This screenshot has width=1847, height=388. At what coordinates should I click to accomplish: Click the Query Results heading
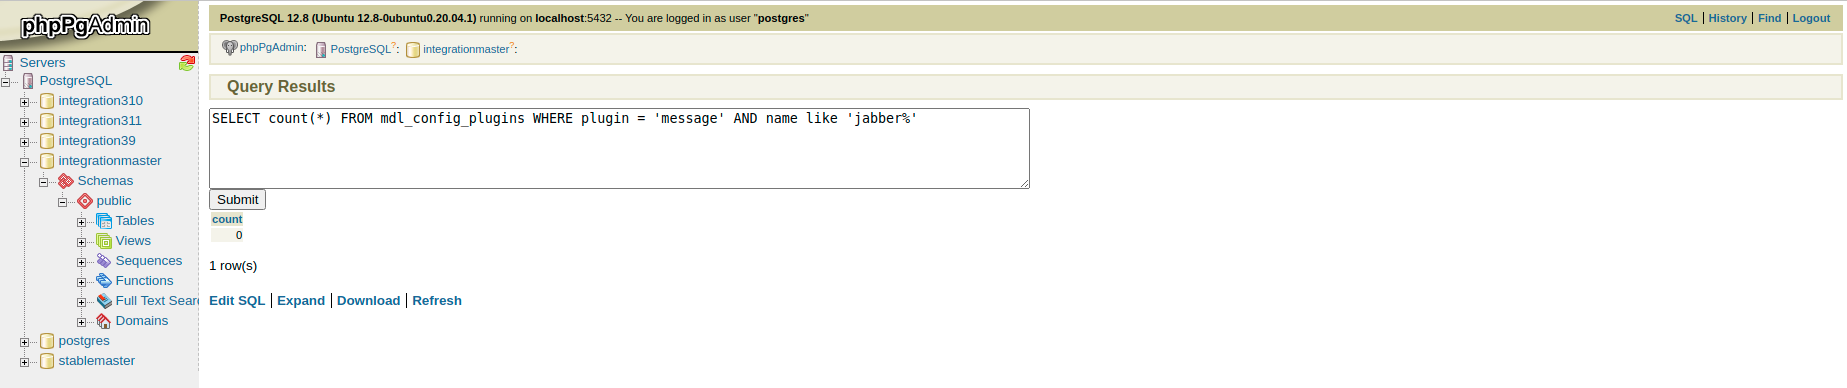(x=281, y=87)
